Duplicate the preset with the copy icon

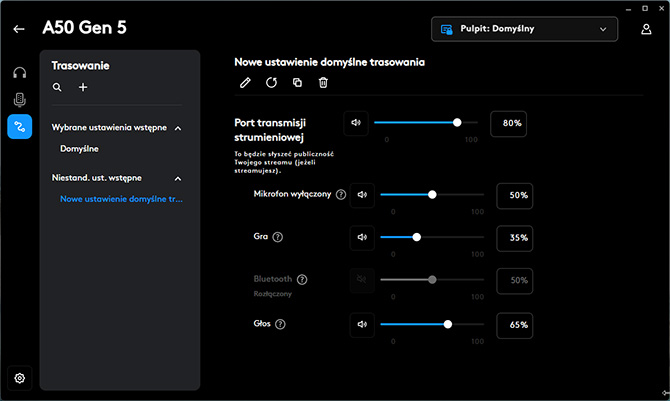297,83
